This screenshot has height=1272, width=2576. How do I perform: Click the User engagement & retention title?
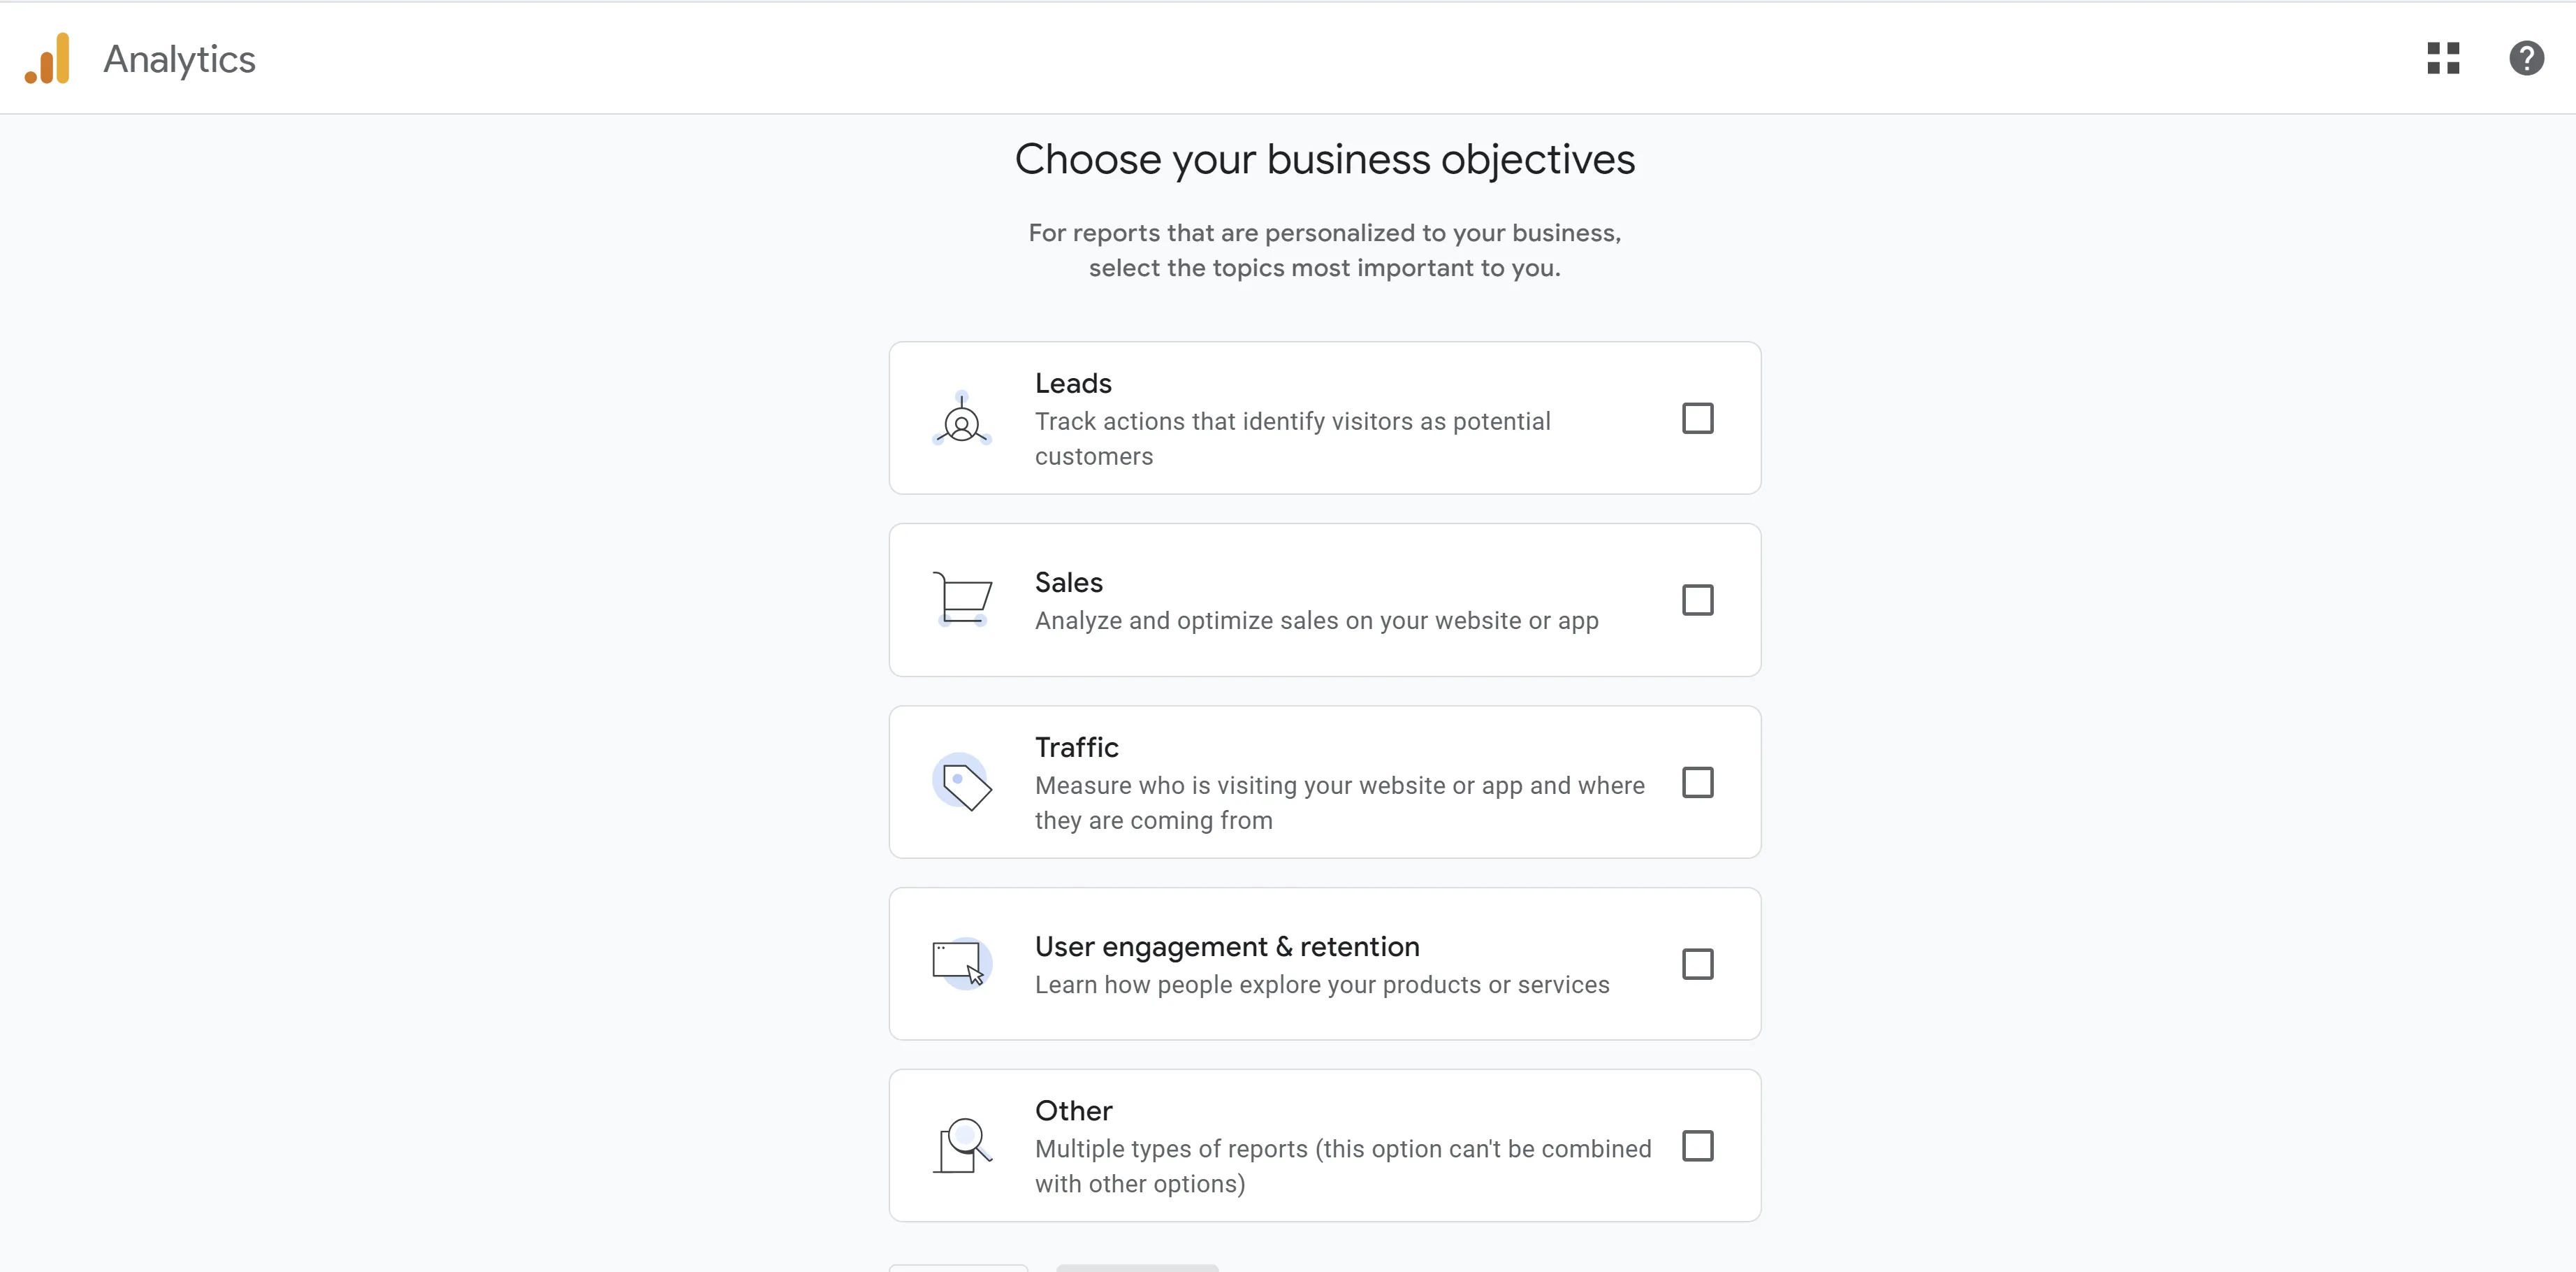coord(1227,947)
